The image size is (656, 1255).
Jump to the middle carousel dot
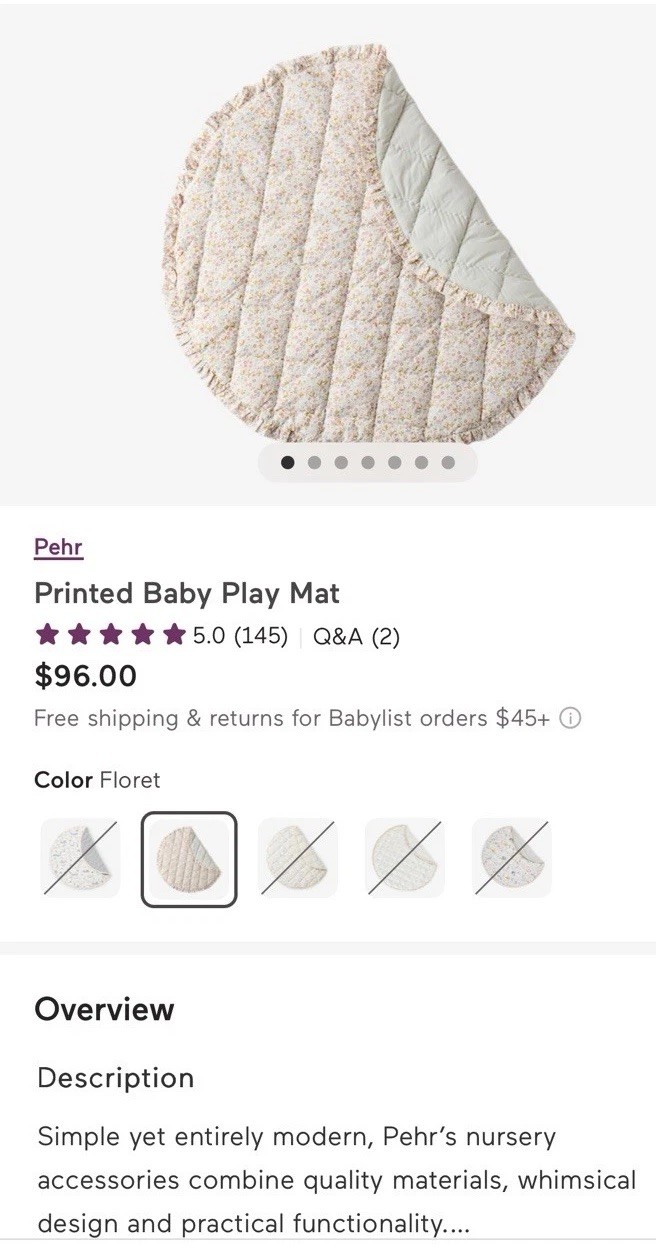(368, 461)
